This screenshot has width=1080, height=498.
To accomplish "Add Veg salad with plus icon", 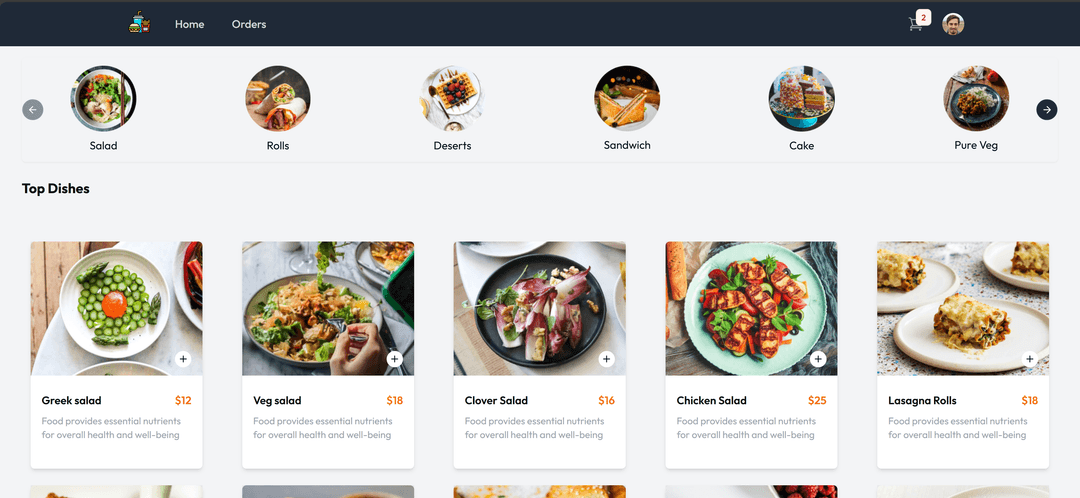I will click(395, 359).
